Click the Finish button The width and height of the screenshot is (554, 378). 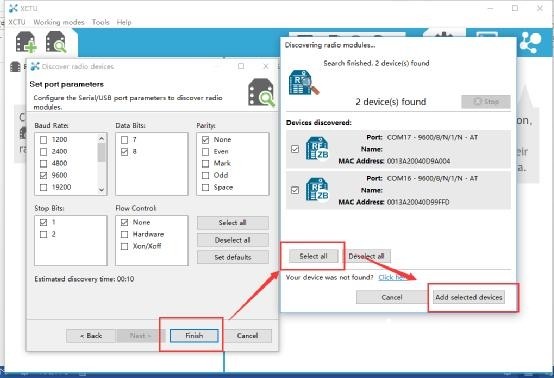194,336
